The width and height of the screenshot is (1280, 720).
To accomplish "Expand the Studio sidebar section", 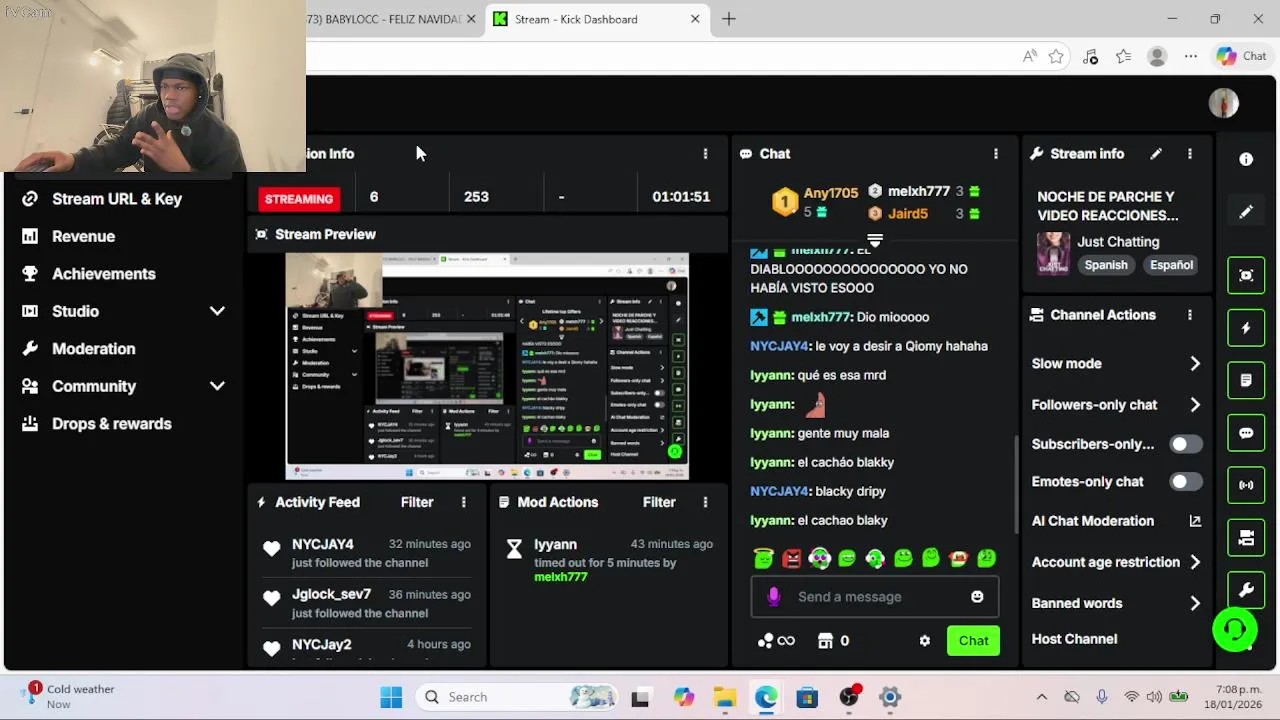I will [217, 311].
